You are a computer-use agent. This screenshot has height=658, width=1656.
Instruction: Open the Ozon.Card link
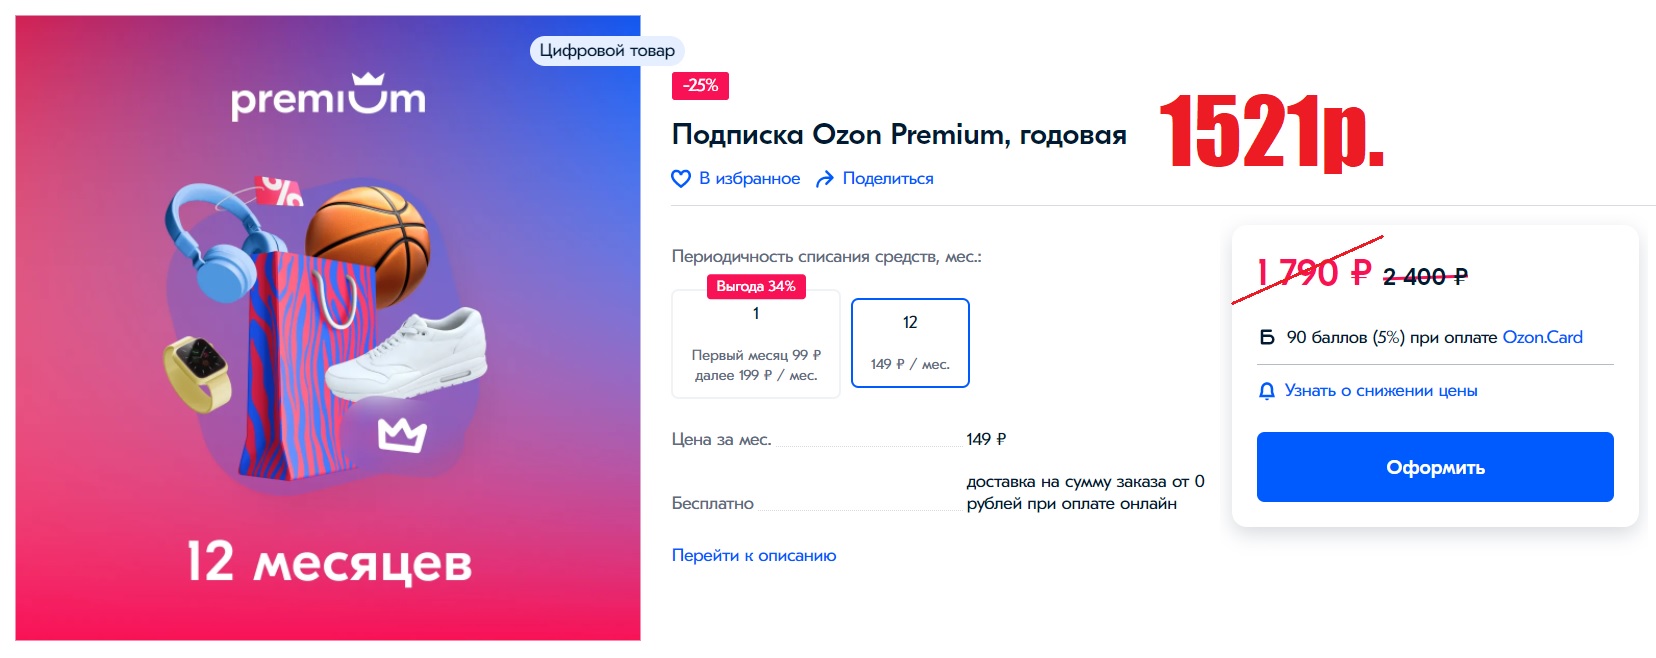1542,338
